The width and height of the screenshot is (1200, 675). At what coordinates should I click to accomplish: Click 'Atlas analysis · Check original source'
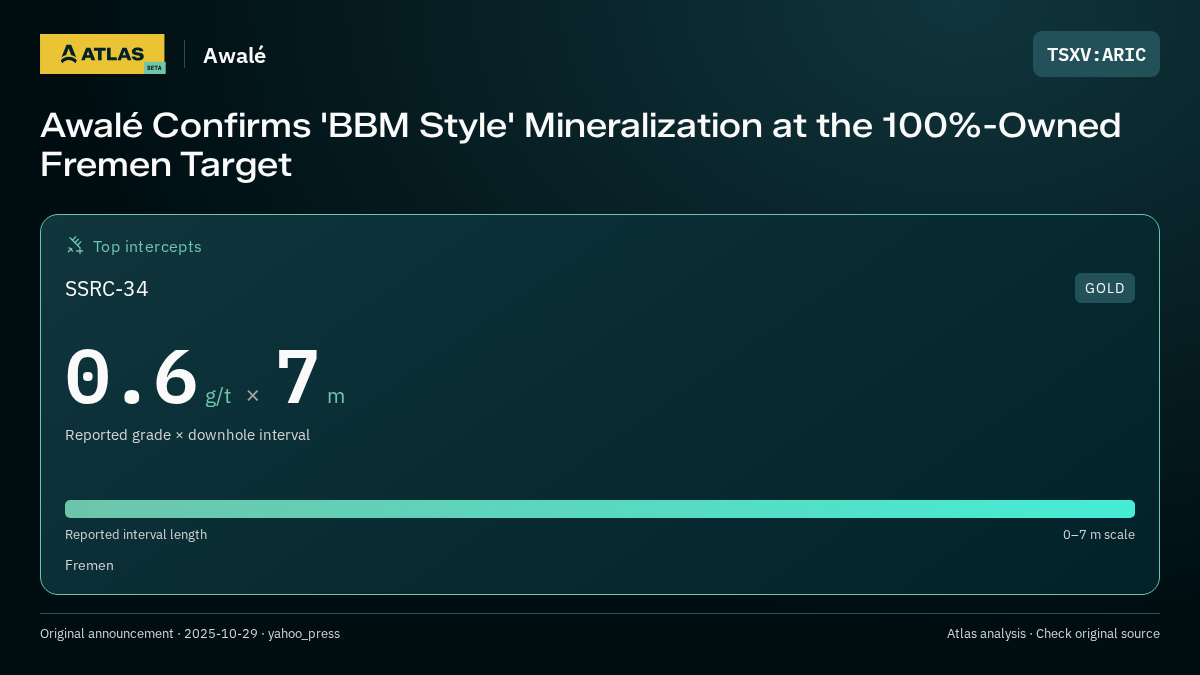pos(1053,633)
